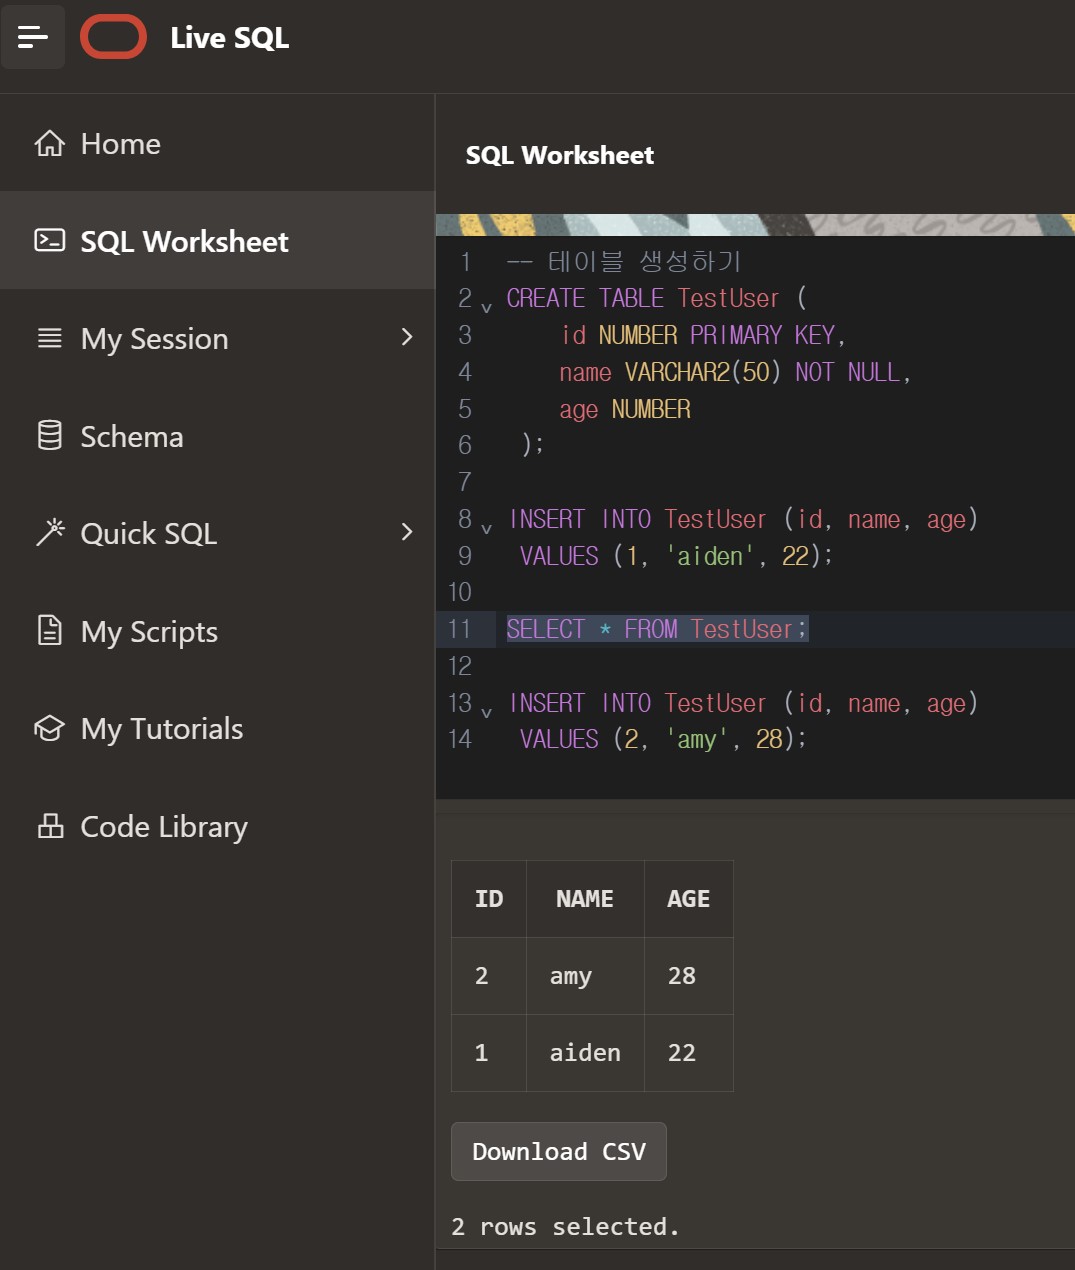Click the VALUES (1, 'aiden', 22) line

pos(676,556)
